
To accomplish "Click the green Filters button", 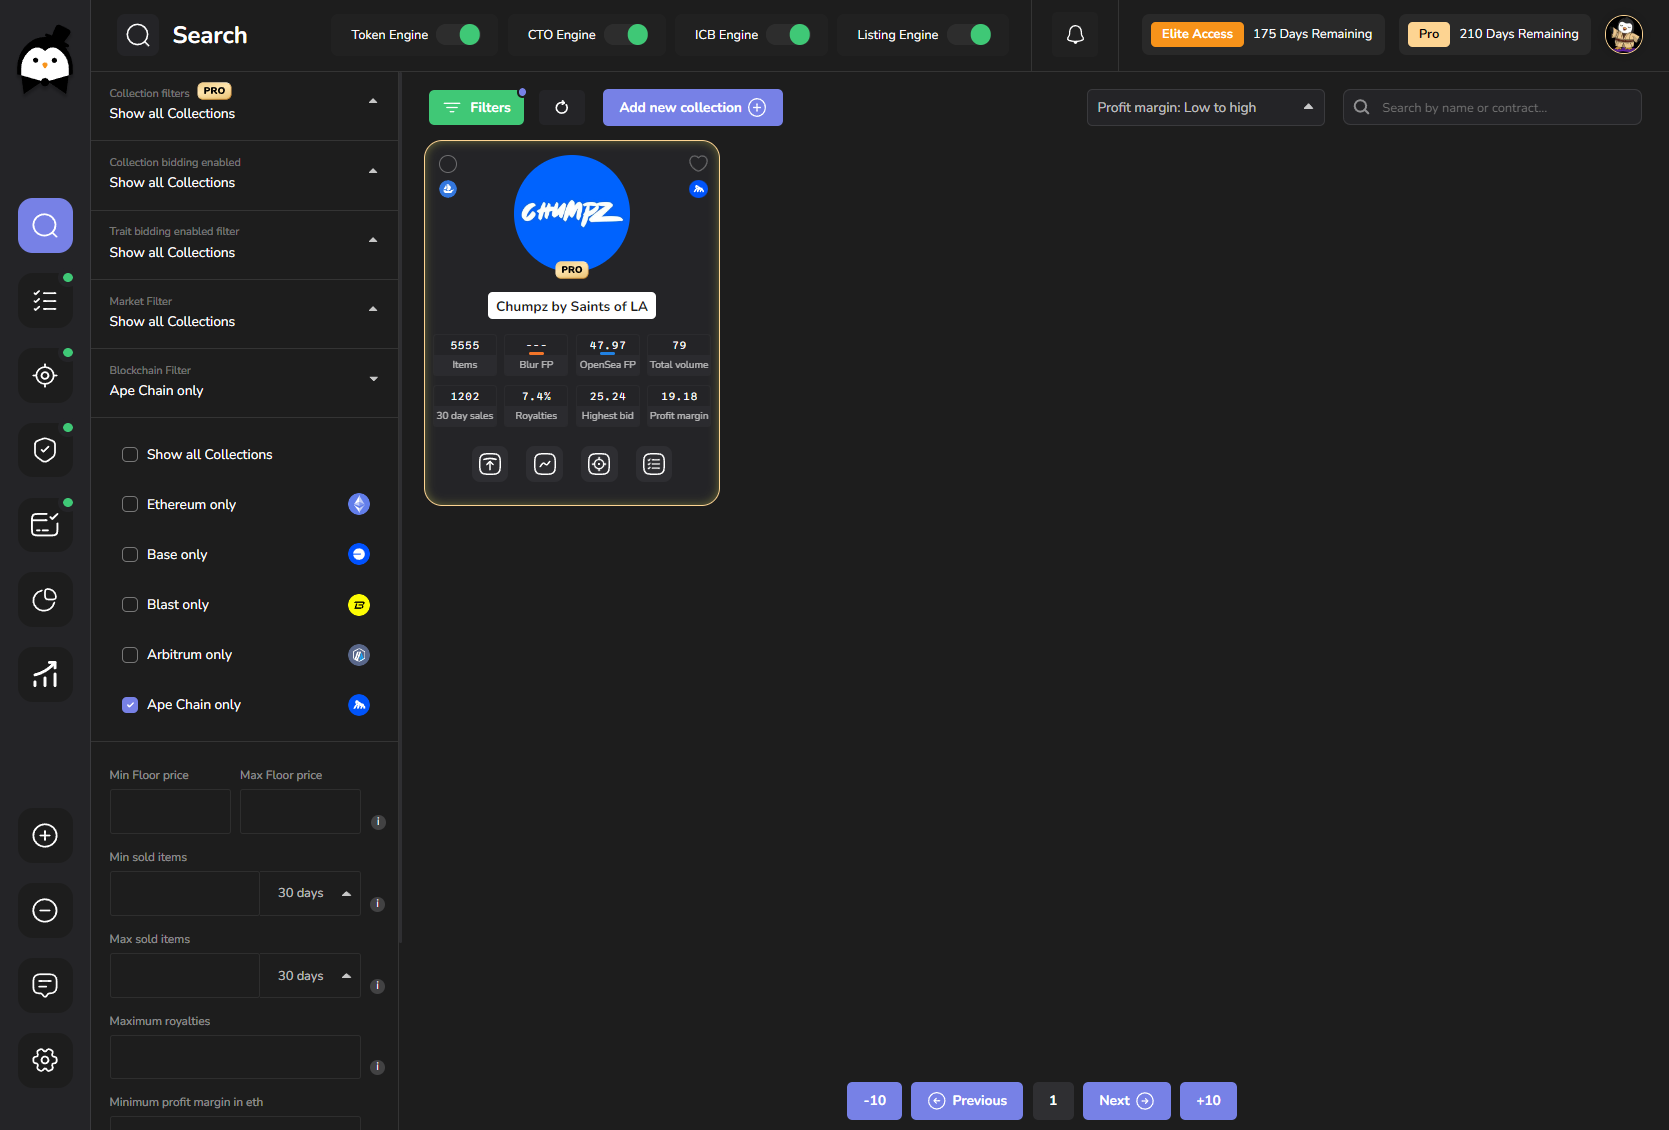I will pos(476,107).
